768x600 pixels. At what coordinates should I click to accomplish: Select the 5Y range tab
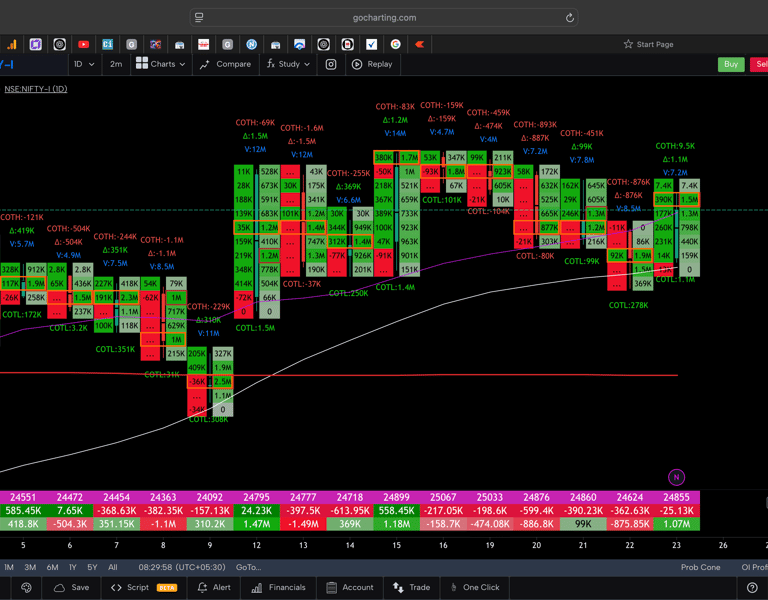click(92, 567)
